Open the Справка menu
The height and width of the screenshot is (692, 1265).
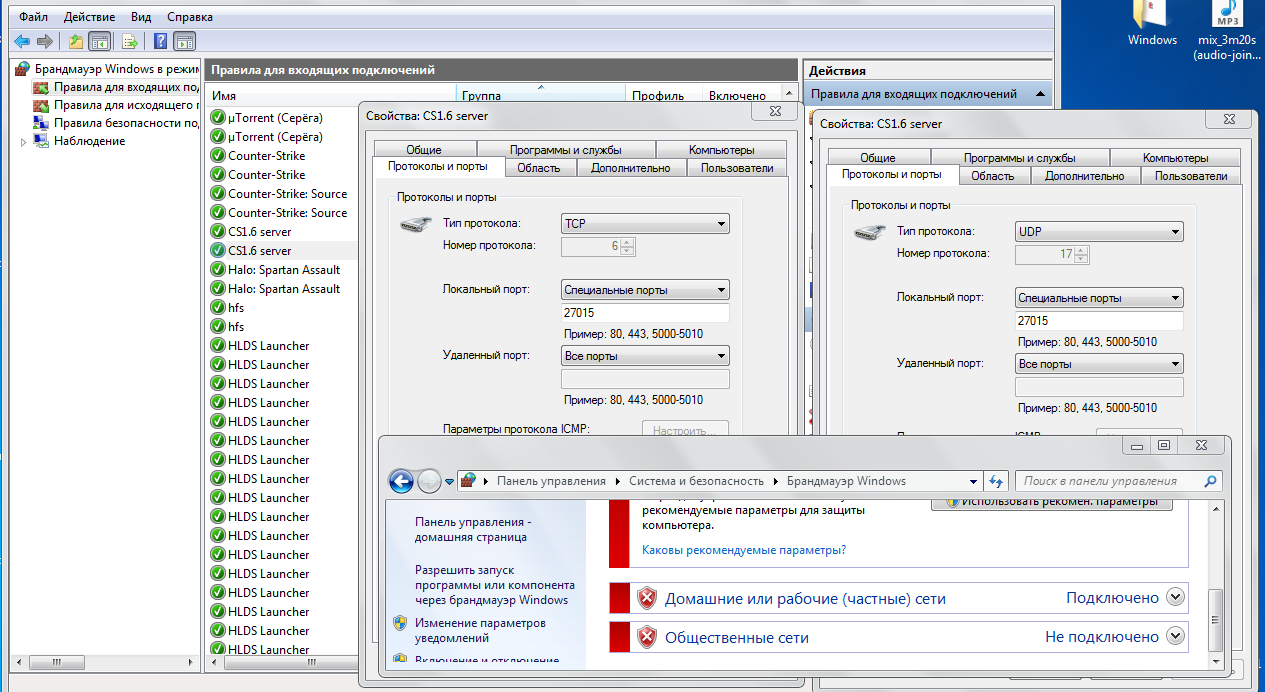[x=190, y=17]
